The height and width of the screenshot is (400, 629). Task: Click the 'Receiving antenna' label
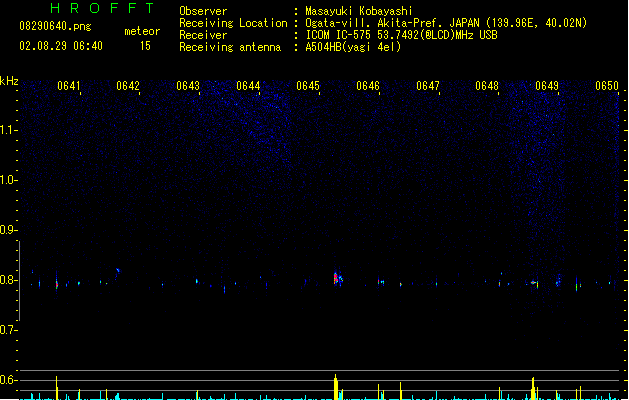pos(230,47)
